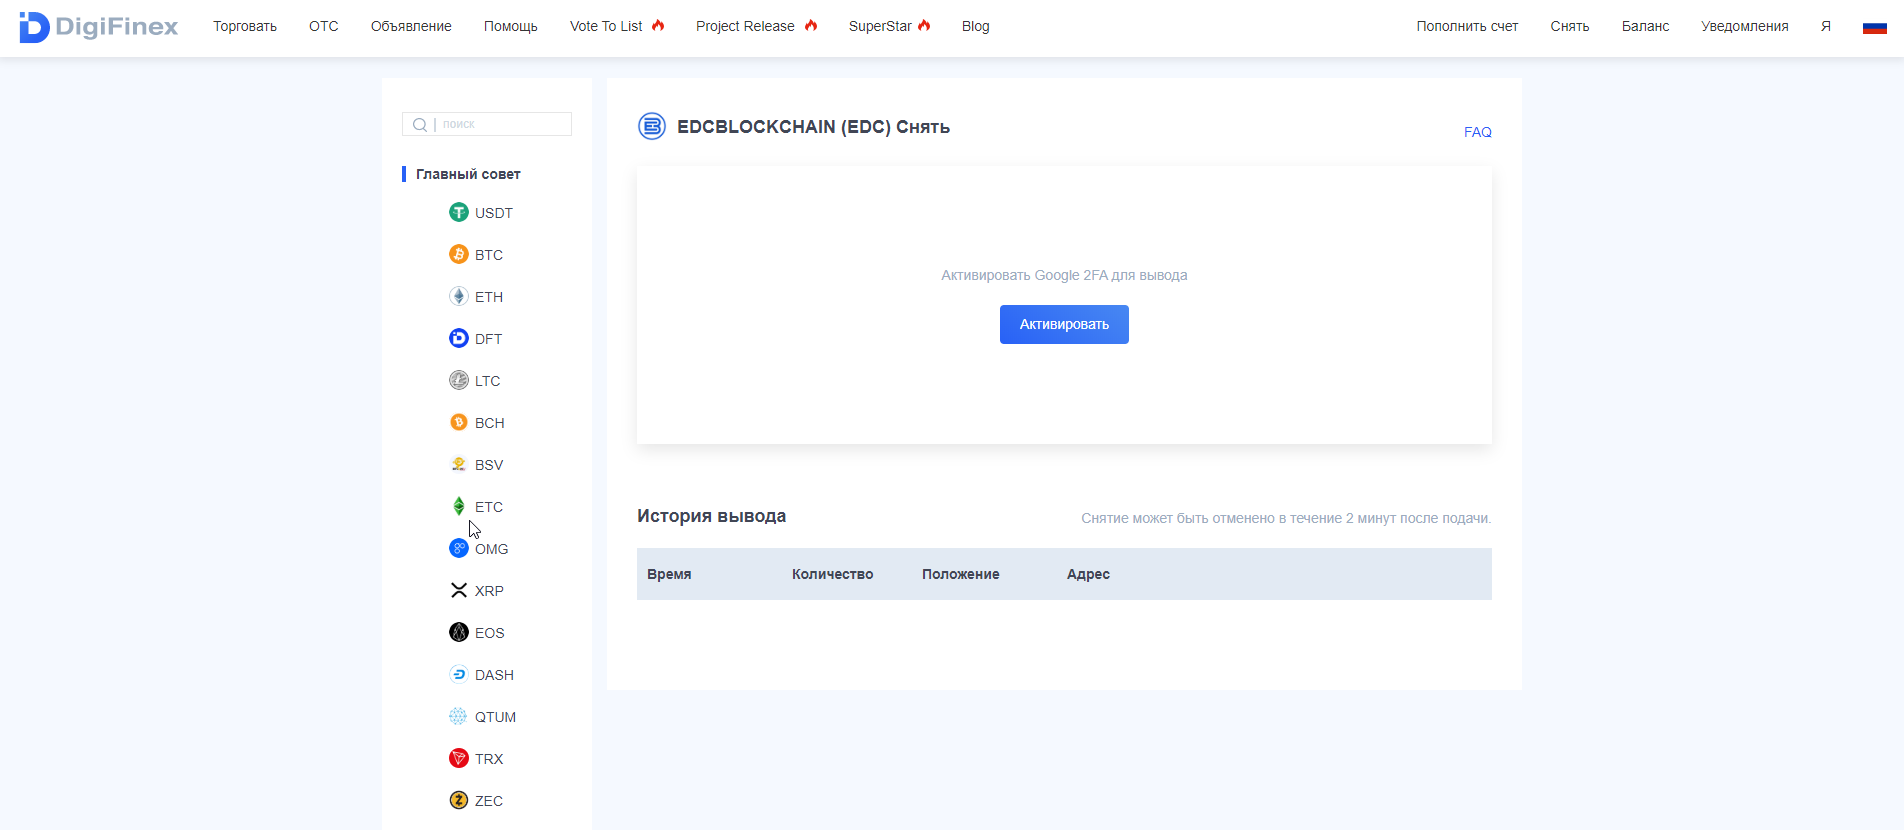Click the OMG coin icon
This screenshot has height=830, width=1904.
(x=459, y=548)
